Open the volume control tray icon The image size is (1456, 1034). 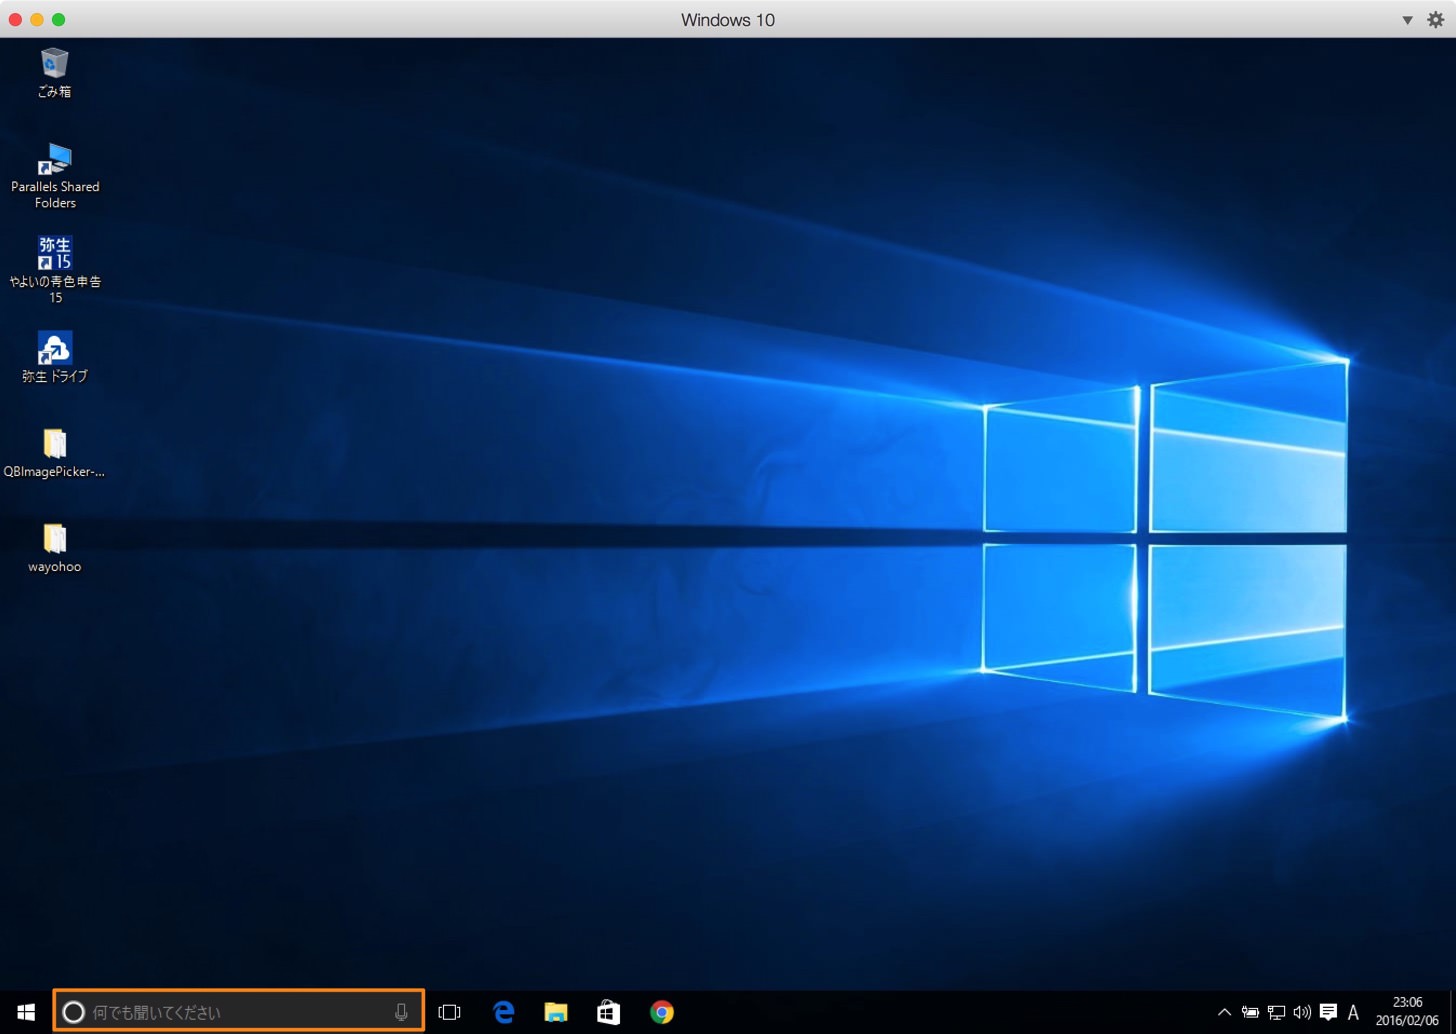pyautogui.click(x=1302, y=1012)
